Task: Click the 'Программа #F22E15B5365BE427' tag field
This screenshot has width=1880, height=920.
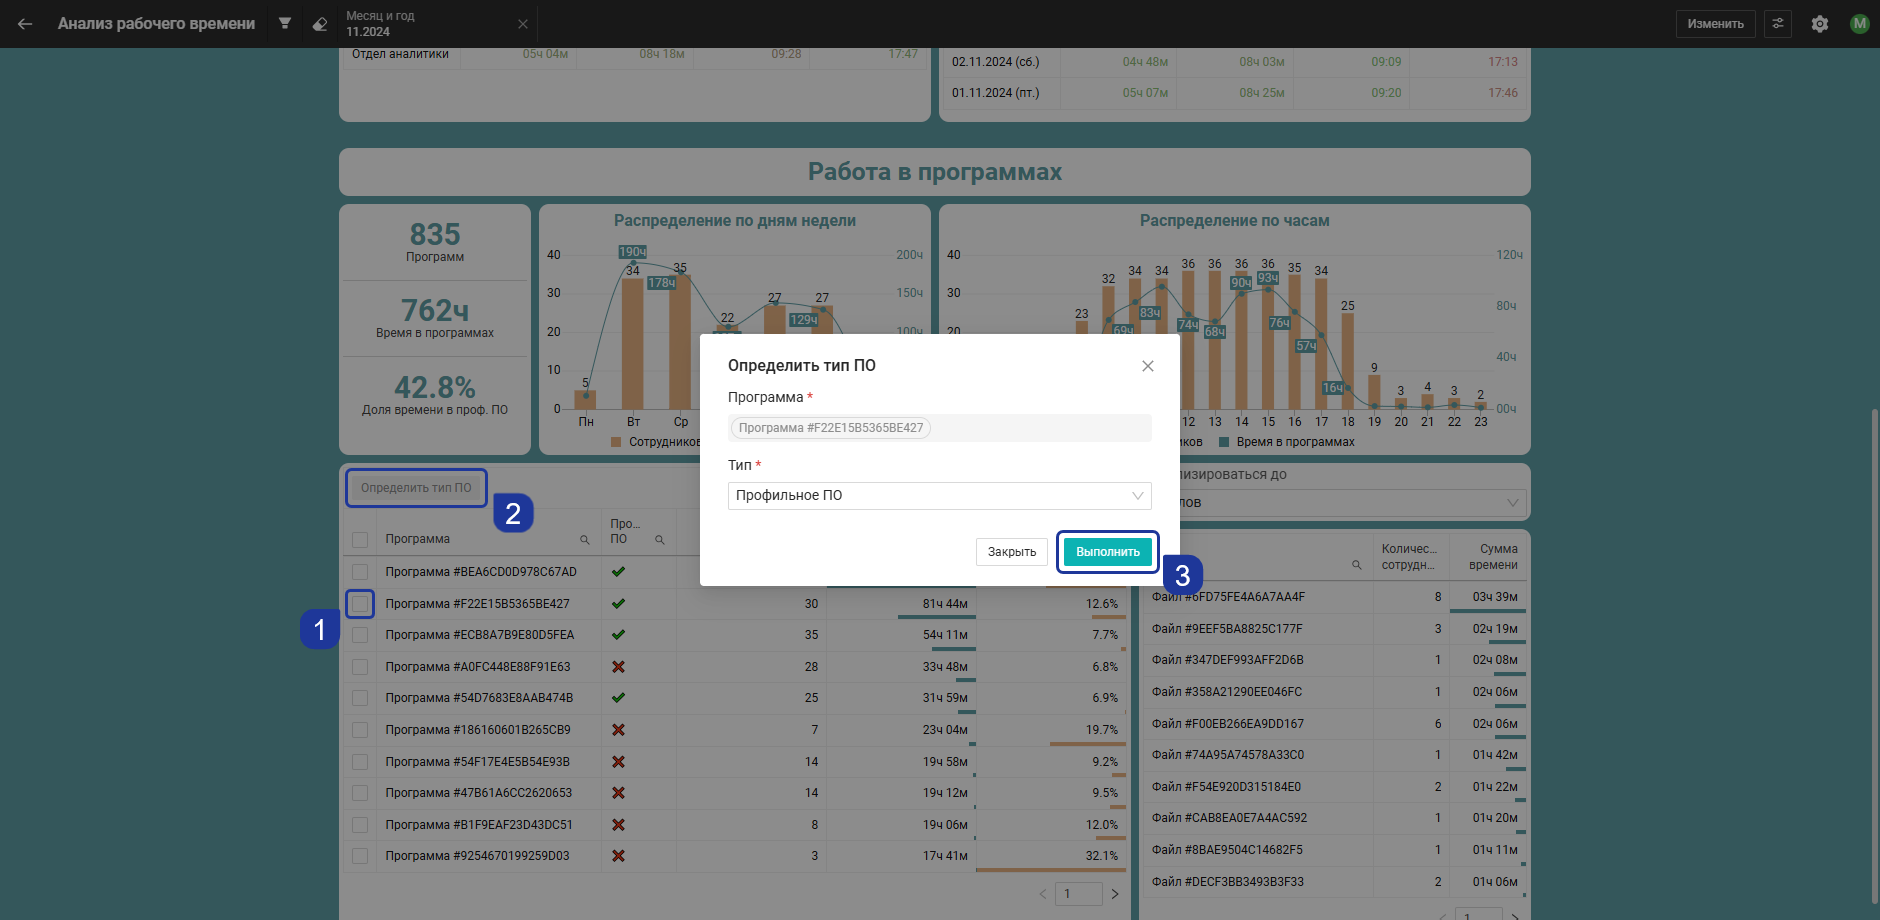Action: tap(940, 428)
